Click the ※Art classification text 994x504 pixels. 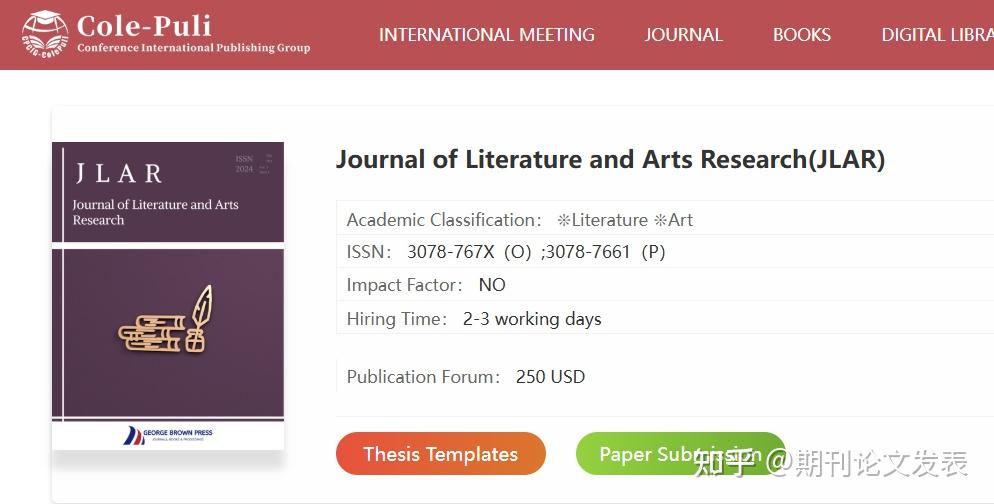click(673, 220)
